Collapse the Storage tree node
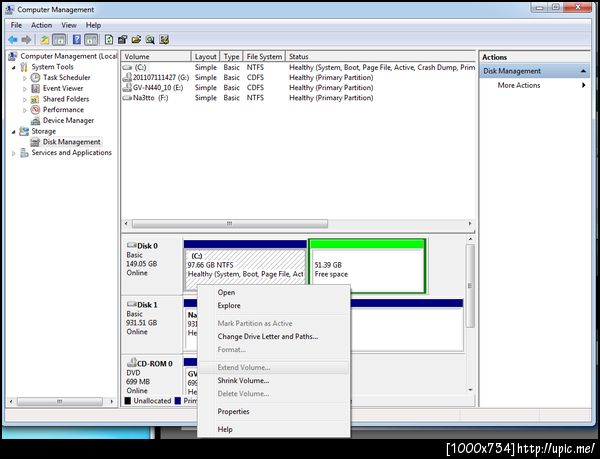The image size is (600, 459). (x=14, y=132)
